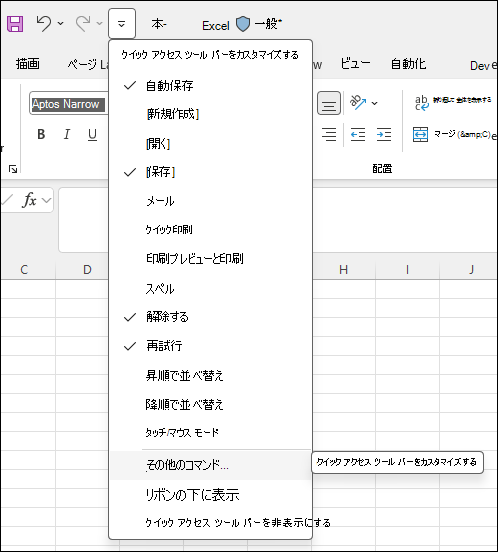Click the purple Save icon
The image size is (498, 552).
pyautogui.click(x=15, y=24)
